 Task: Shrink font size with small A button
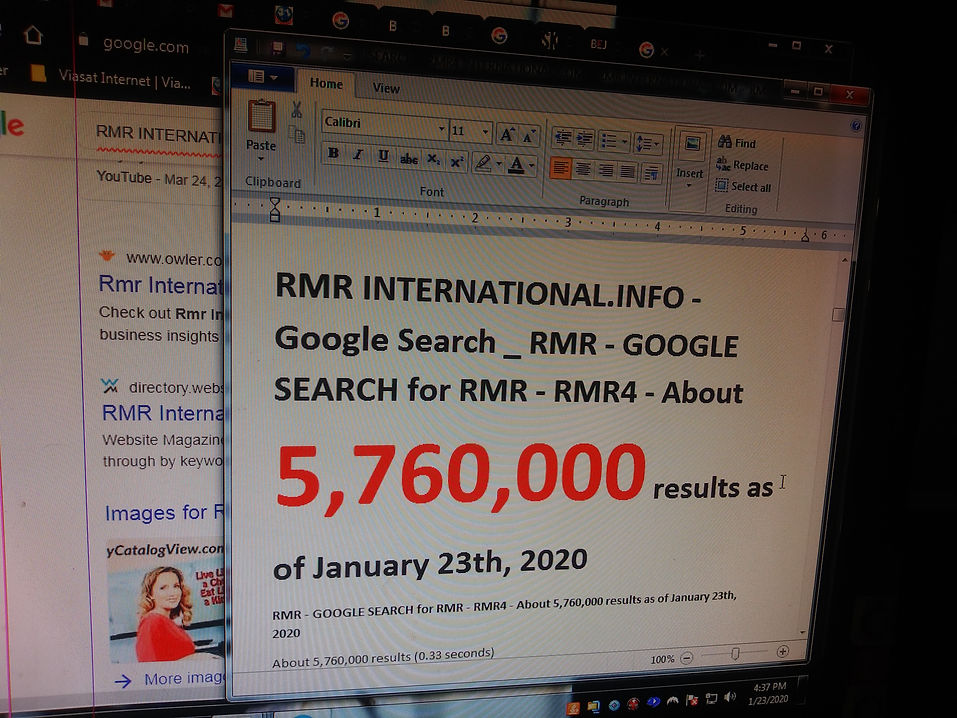(x=529, y=136)
